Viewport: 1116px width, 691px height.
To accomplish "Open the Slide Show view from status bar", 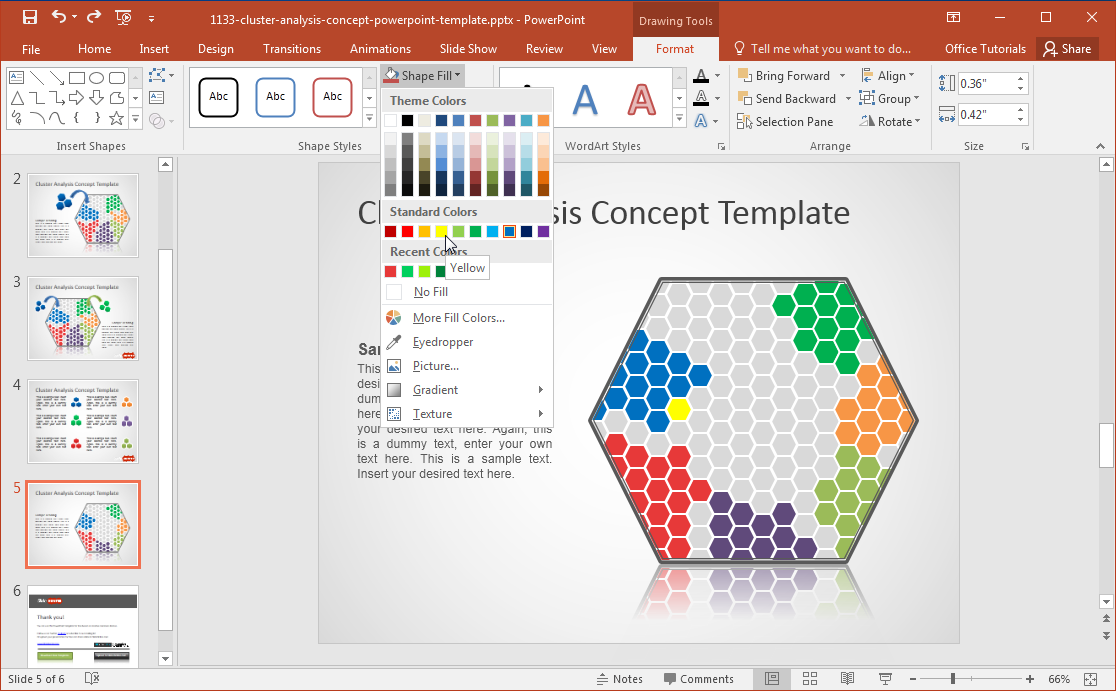I will click(x=884, y=678).
